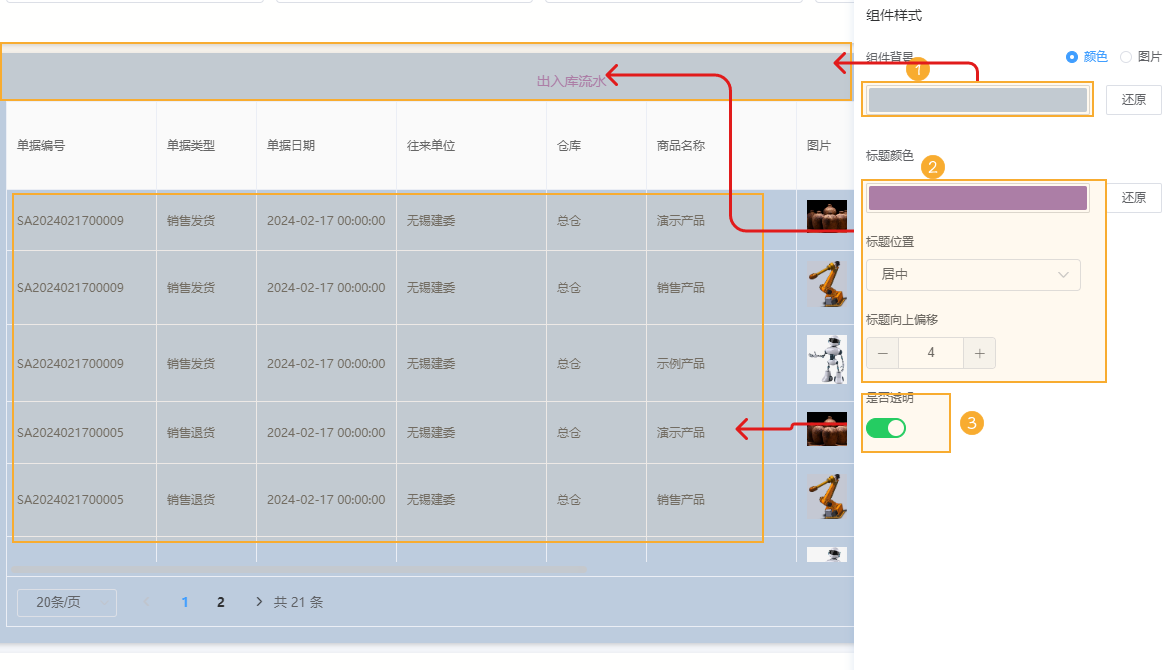The height and width of the screenshot is (670, 1166).
Task: Decrease 标题向上偏移 with the minus button
Action: coord(882,353)
